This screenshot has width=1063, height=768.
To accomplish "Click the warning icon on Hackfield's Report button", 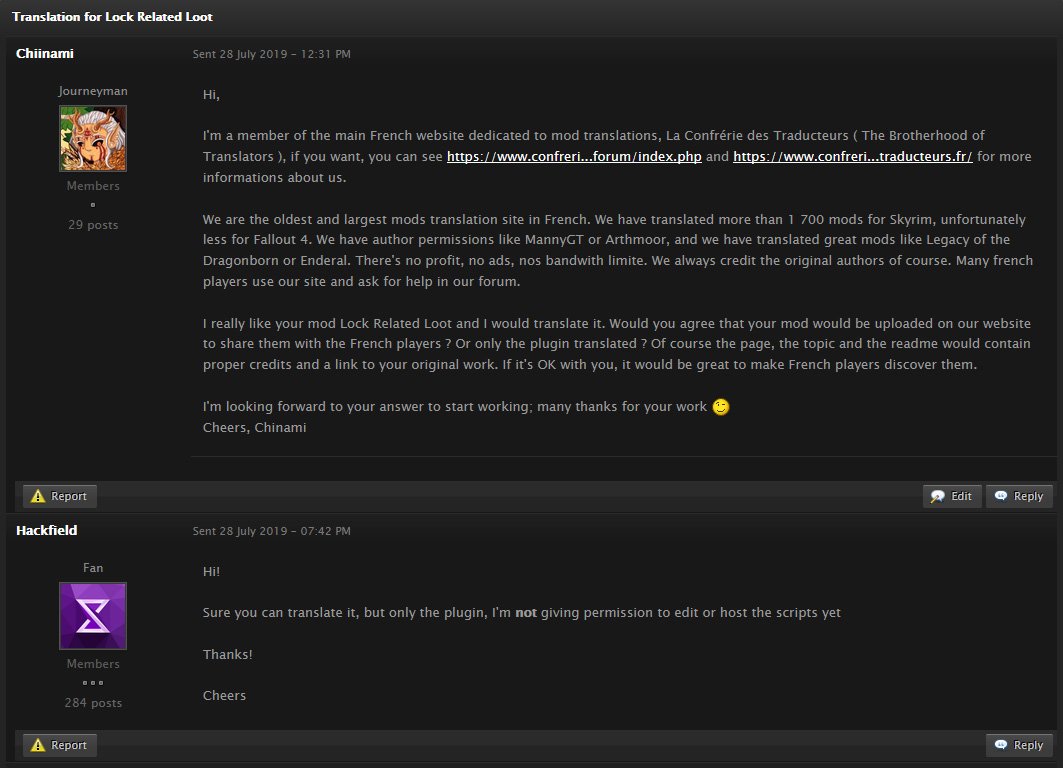I will pos(38,745).
